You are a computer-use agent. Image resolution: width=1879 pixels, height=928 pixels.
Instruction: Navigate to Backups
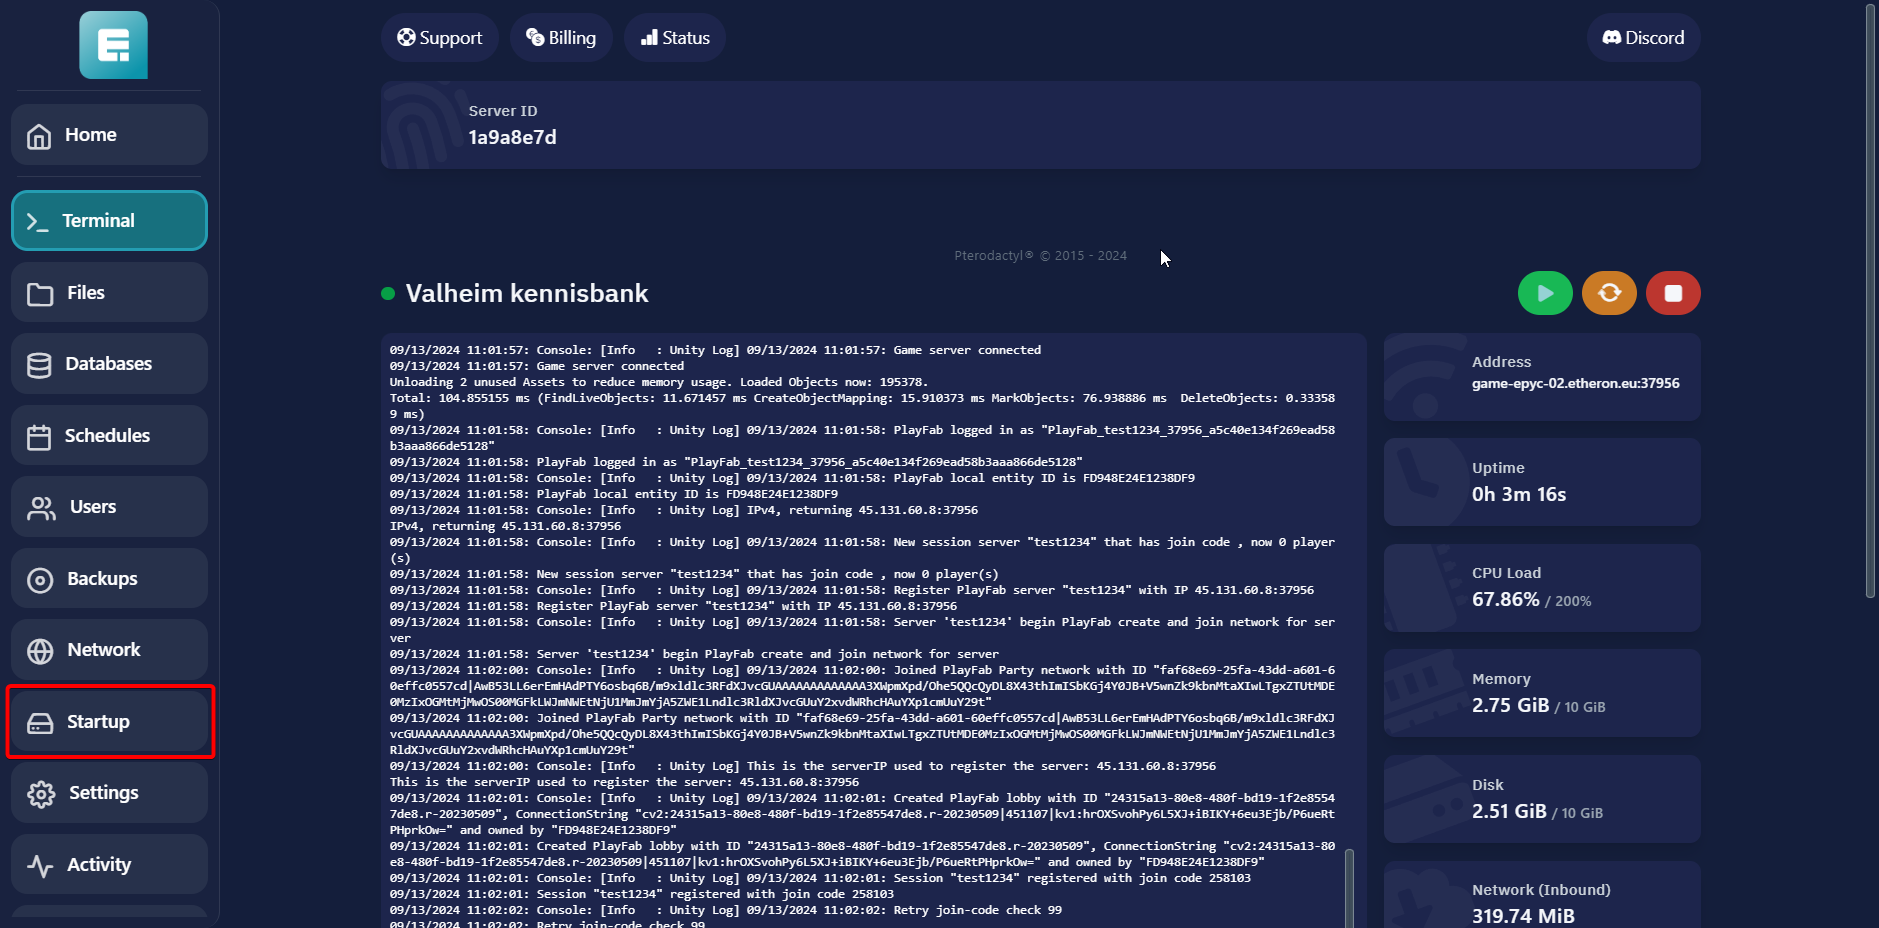109,579
